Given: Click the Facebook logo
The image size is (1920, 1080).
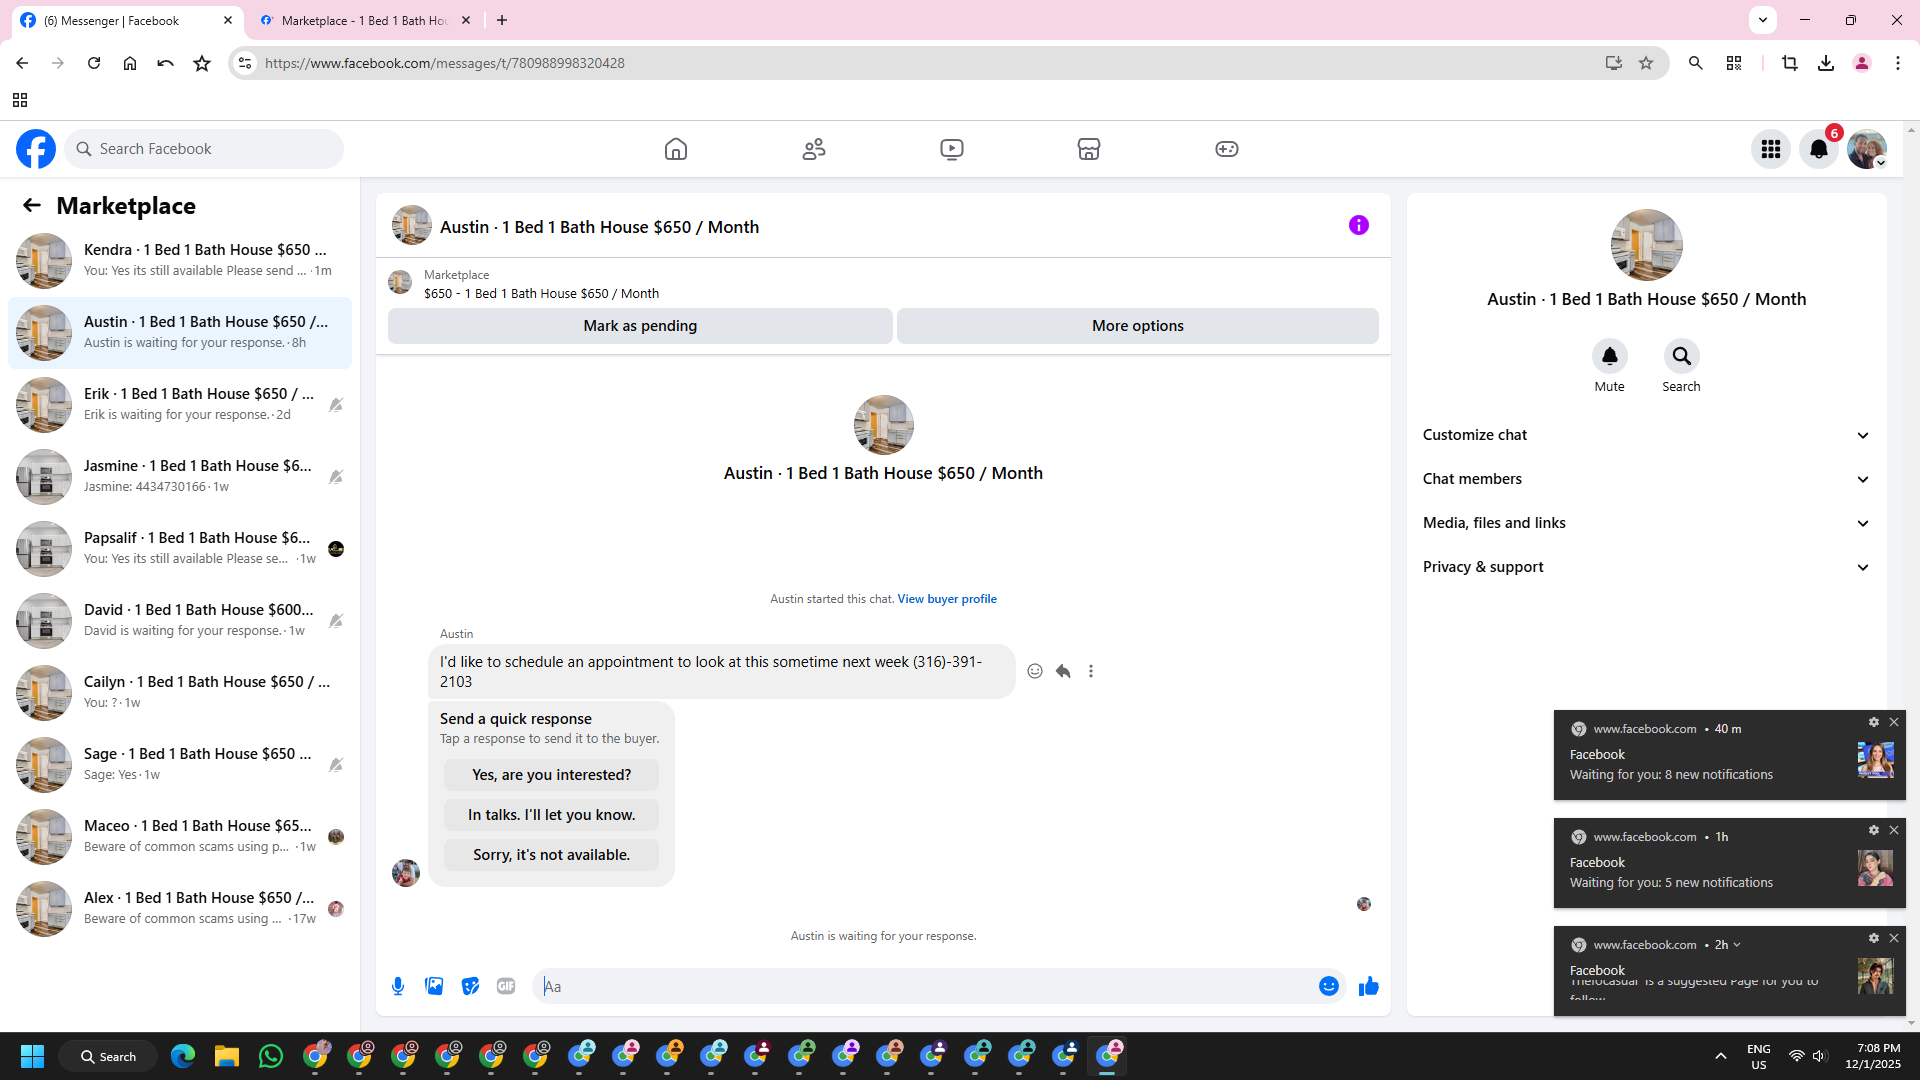Looking at the screenshot, I should tap(36, 149).
